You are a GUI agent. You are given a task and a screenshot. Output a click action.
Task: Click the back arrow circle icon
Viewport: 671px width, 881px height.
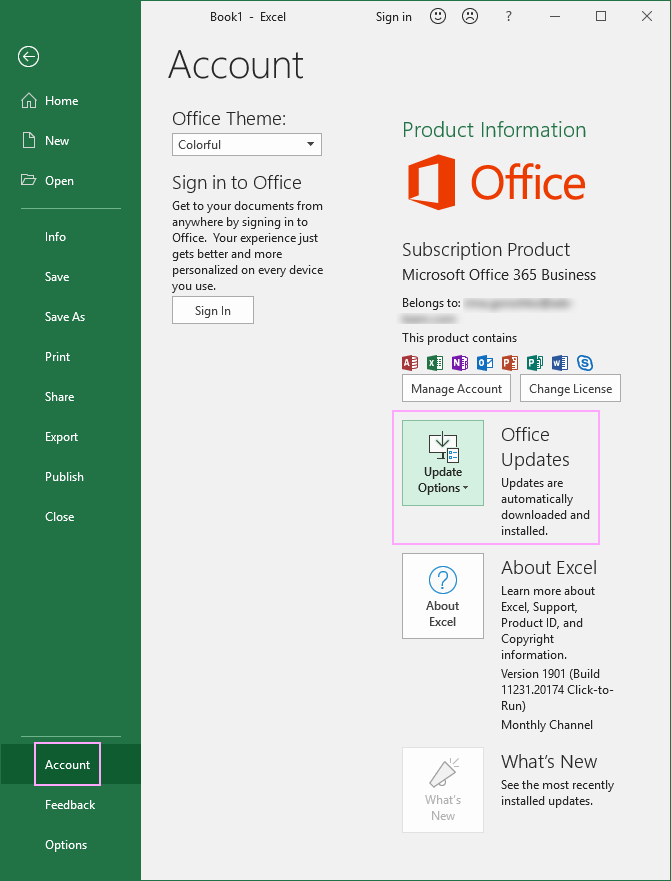click(x=28, y=56)
